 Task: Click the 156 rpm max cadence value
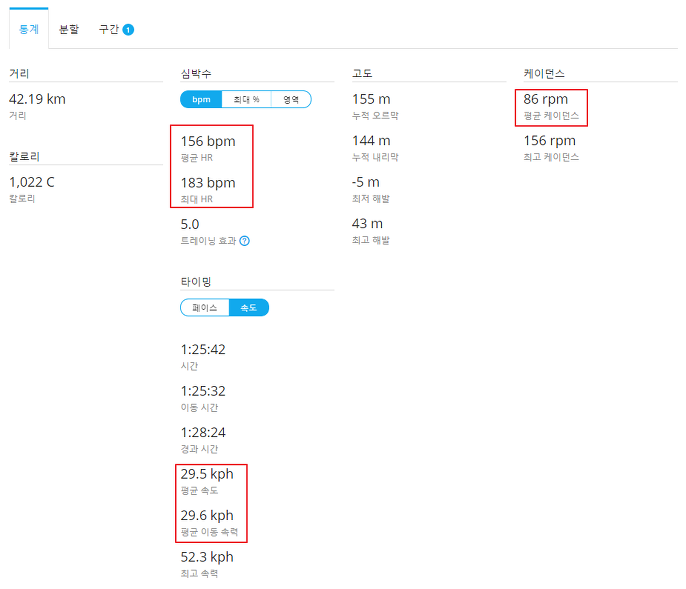[x=550, y=140]
